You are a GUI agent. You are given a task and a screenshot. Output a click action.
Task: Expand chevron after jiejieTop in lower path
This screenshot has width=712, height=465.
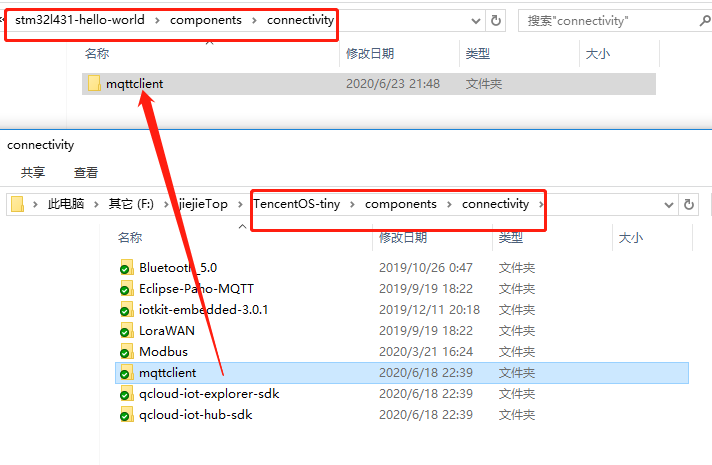point(240,204)
